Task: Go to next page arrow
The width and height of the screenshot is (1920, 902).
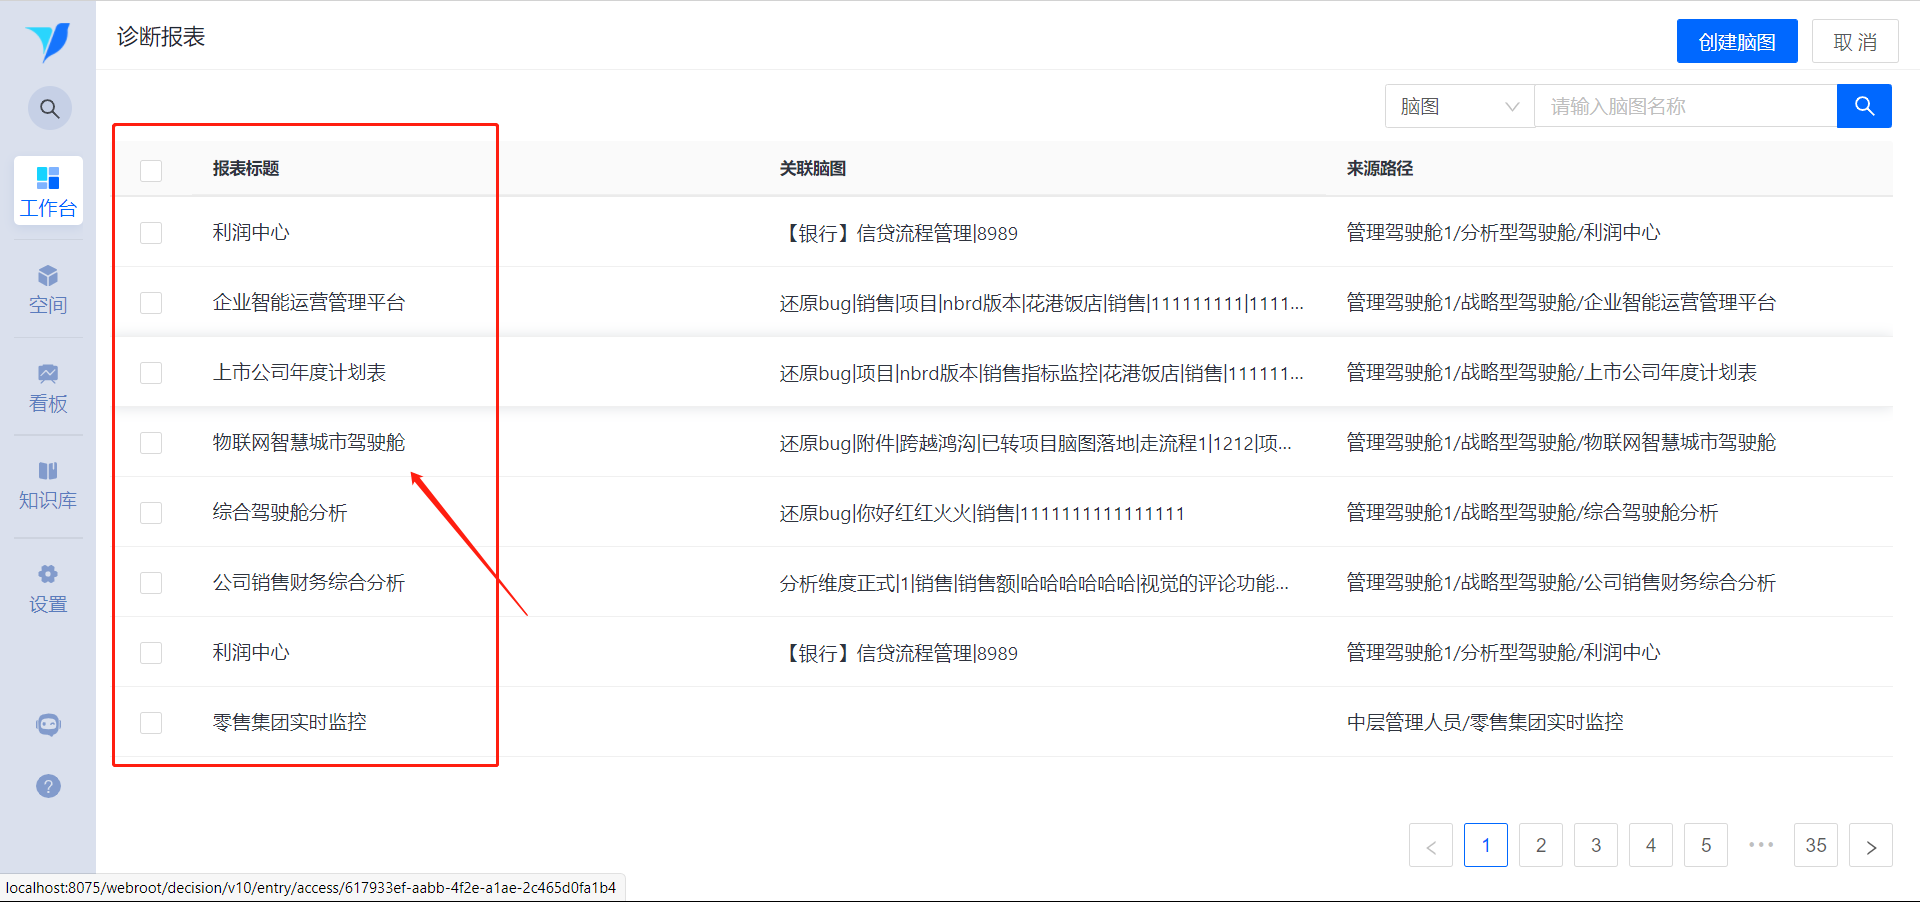Action: point(1871,846)
